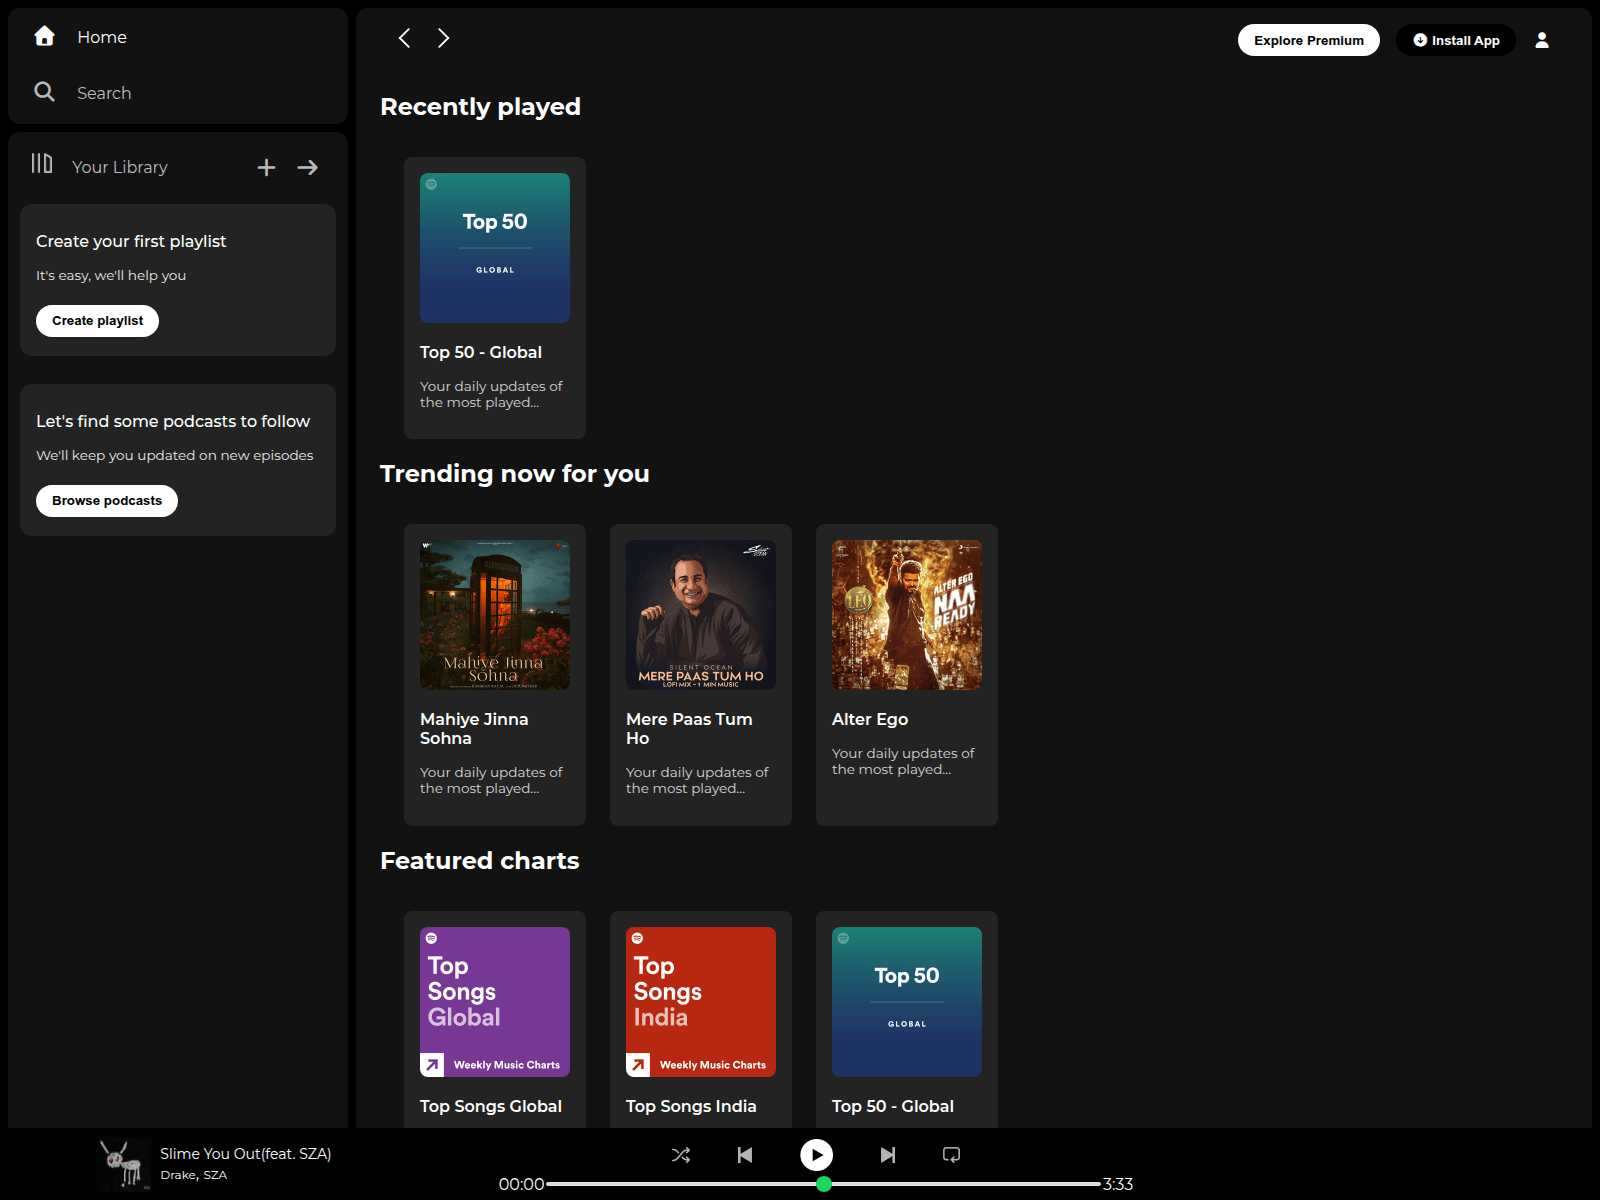Click the 'Top 50 - Global' title under Recently played

[481, 352]
